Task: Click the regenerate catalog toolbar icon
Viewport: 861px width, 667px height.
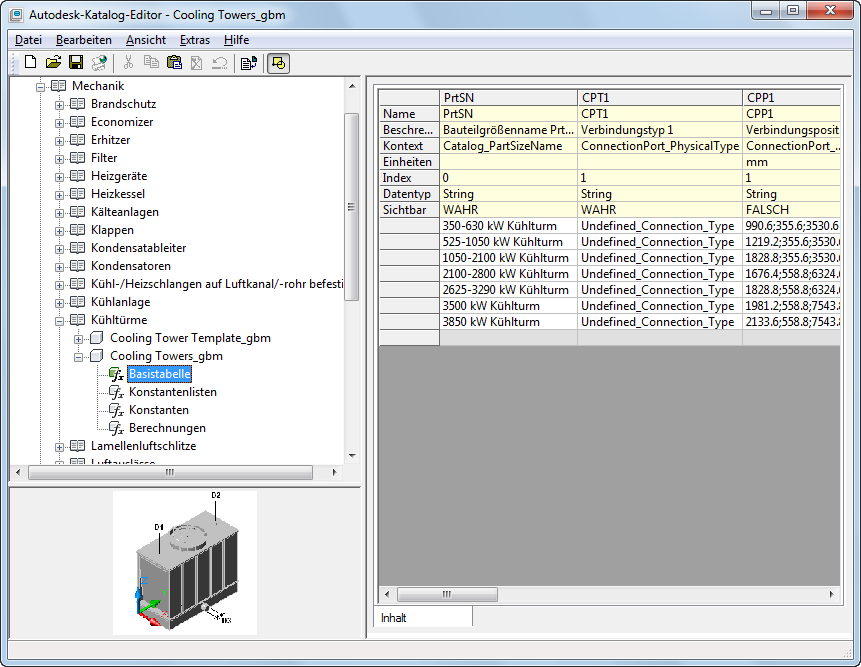Action: [x=99, y=63]
